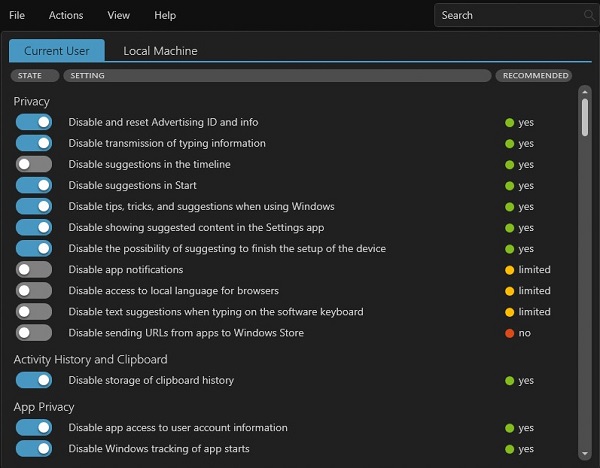The width and height of the screenshot is (600, 468).
Task: Toggle finish the setup of device switch
Action: pos(34,248)
